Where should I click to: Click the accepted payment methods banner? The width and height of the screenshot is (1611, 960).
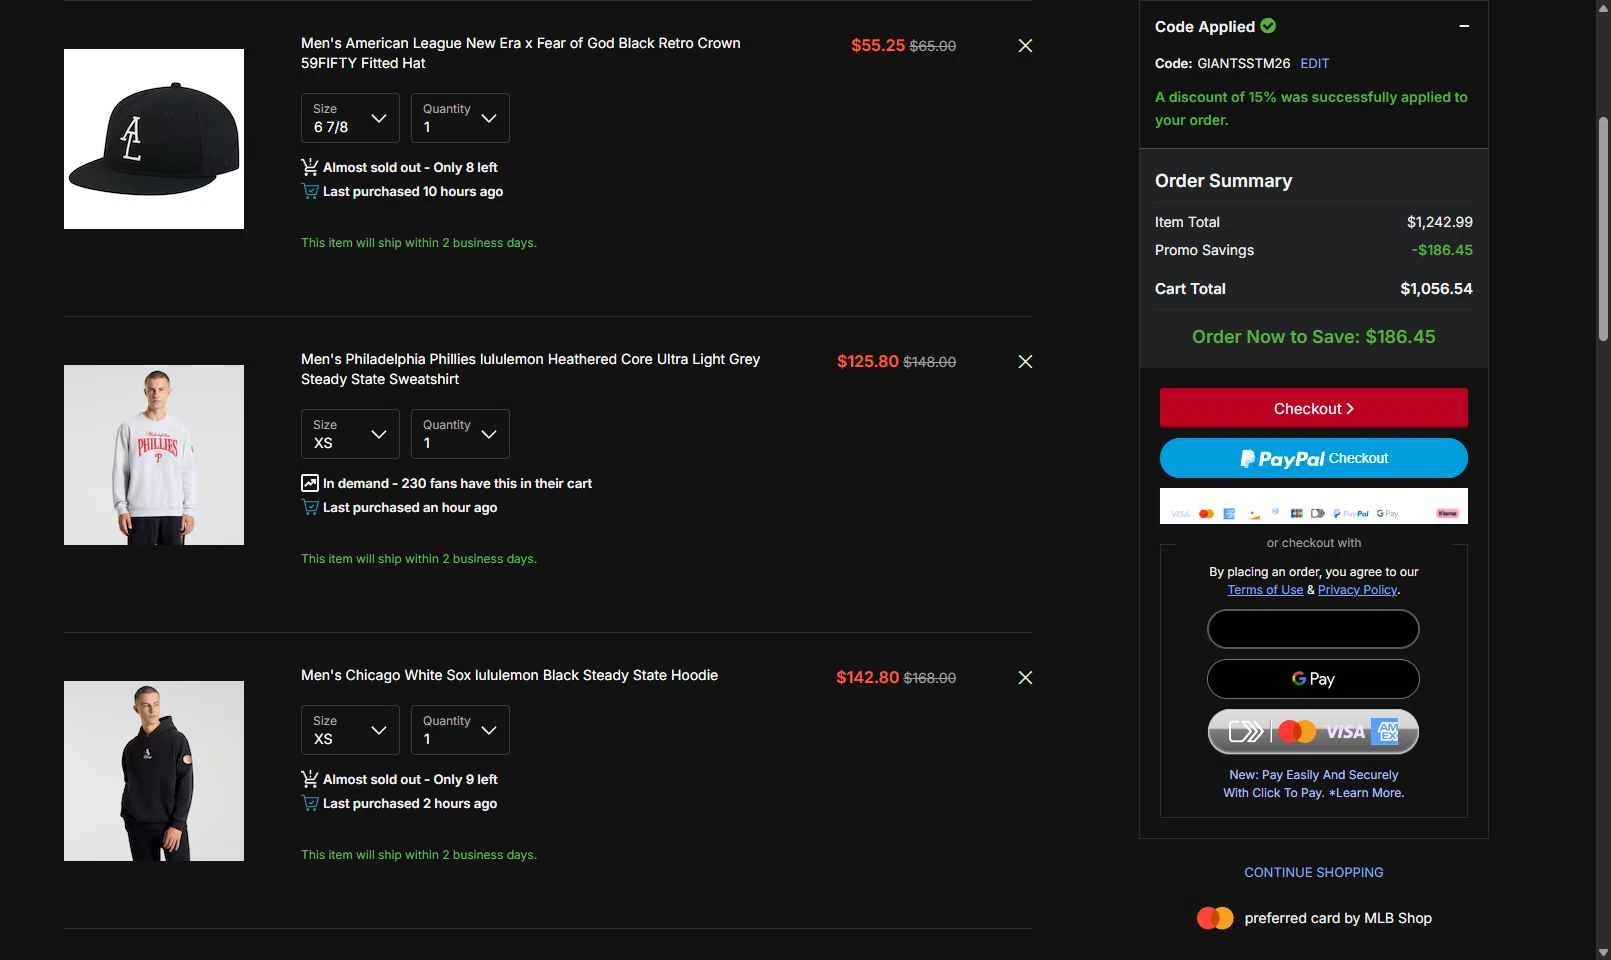point(1314,506)
